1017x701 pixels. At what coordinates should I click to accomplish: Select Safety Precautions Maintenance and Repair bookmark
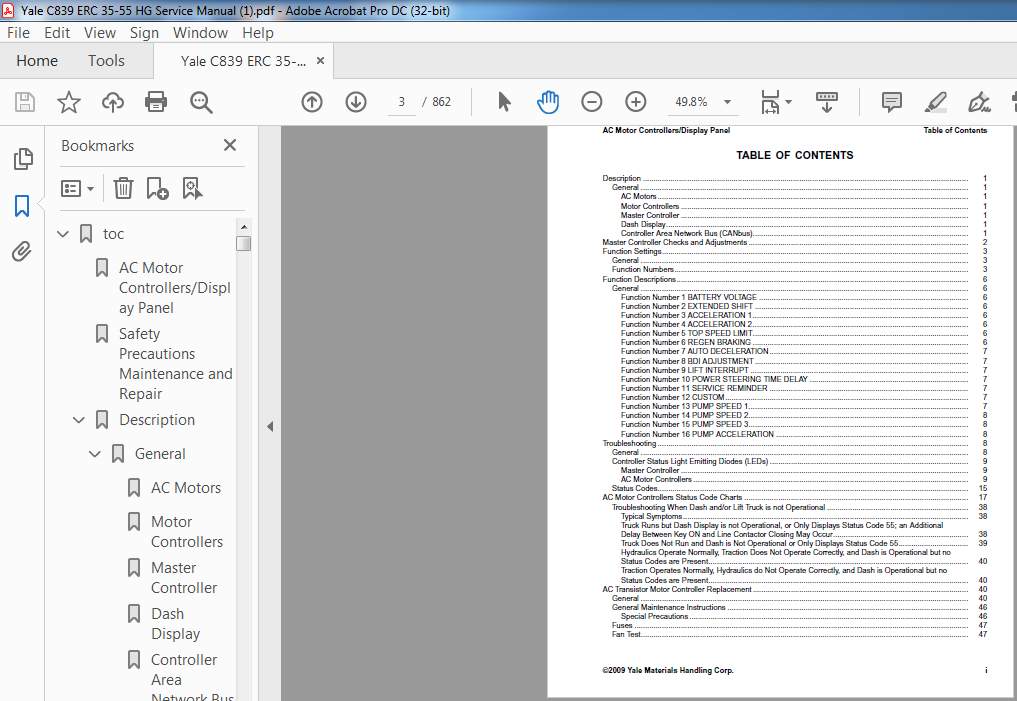(175, 364)
